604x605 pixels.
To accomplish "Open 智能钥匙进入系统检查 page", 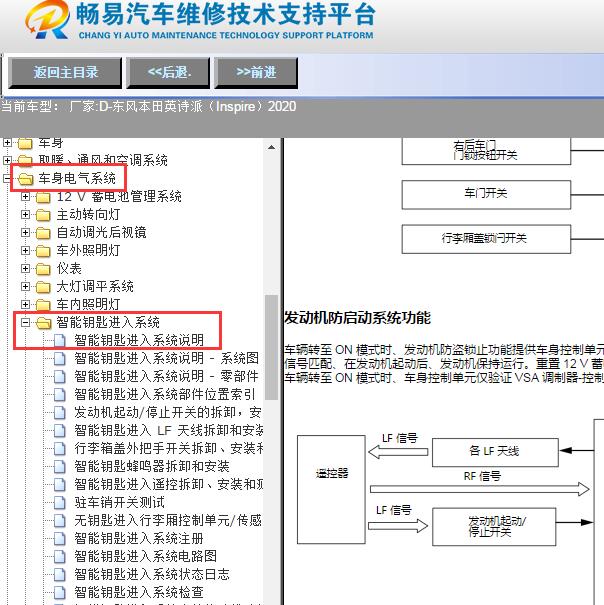I will [x=139, y=592].
